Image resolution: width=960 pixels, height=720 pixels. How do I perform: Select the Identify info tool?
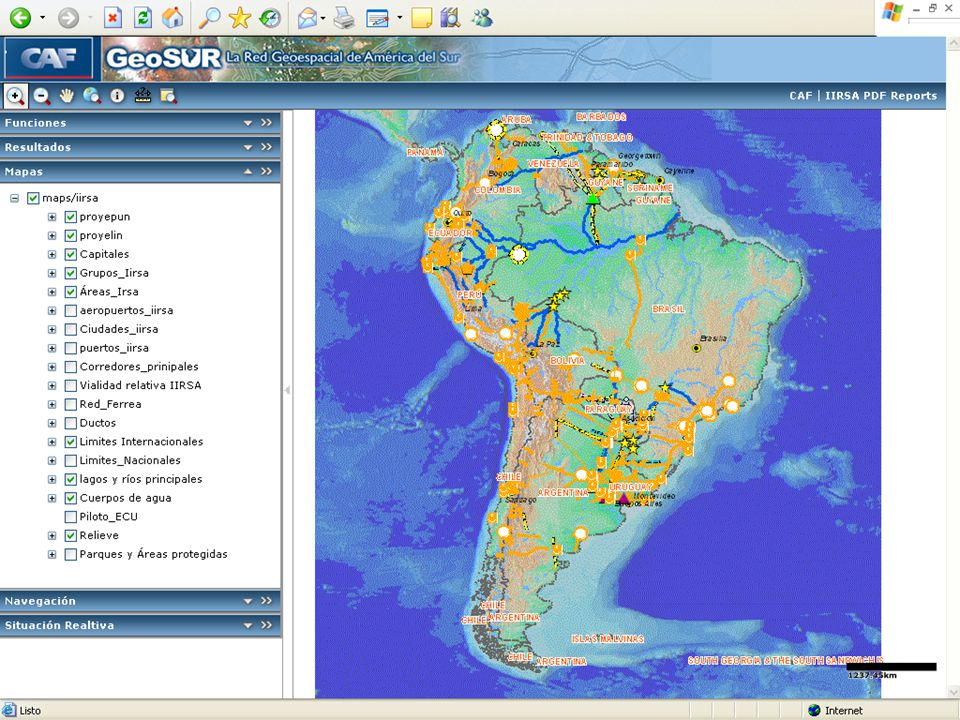117,96
